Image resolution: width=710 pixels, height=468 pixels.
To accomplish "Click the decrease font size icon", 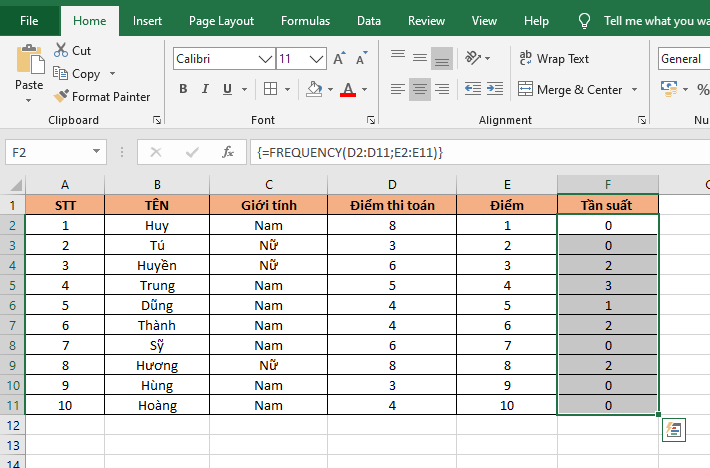I will coord(360,59).
